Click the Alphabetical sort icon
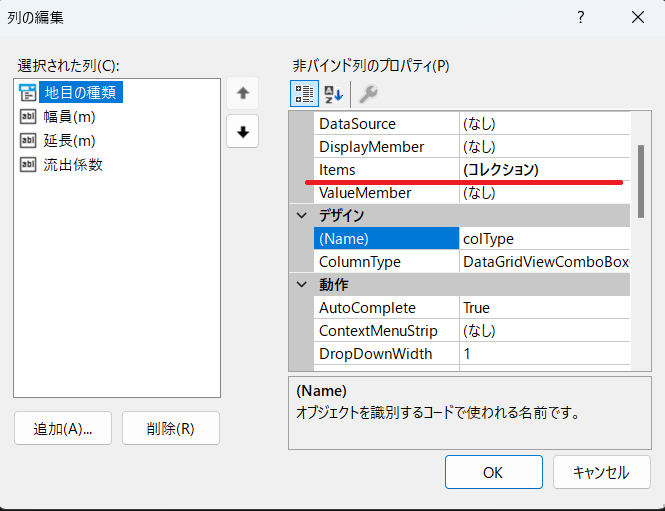Viewport: 665px width, 511px height. pyautogui.click(x=333, y=94)
